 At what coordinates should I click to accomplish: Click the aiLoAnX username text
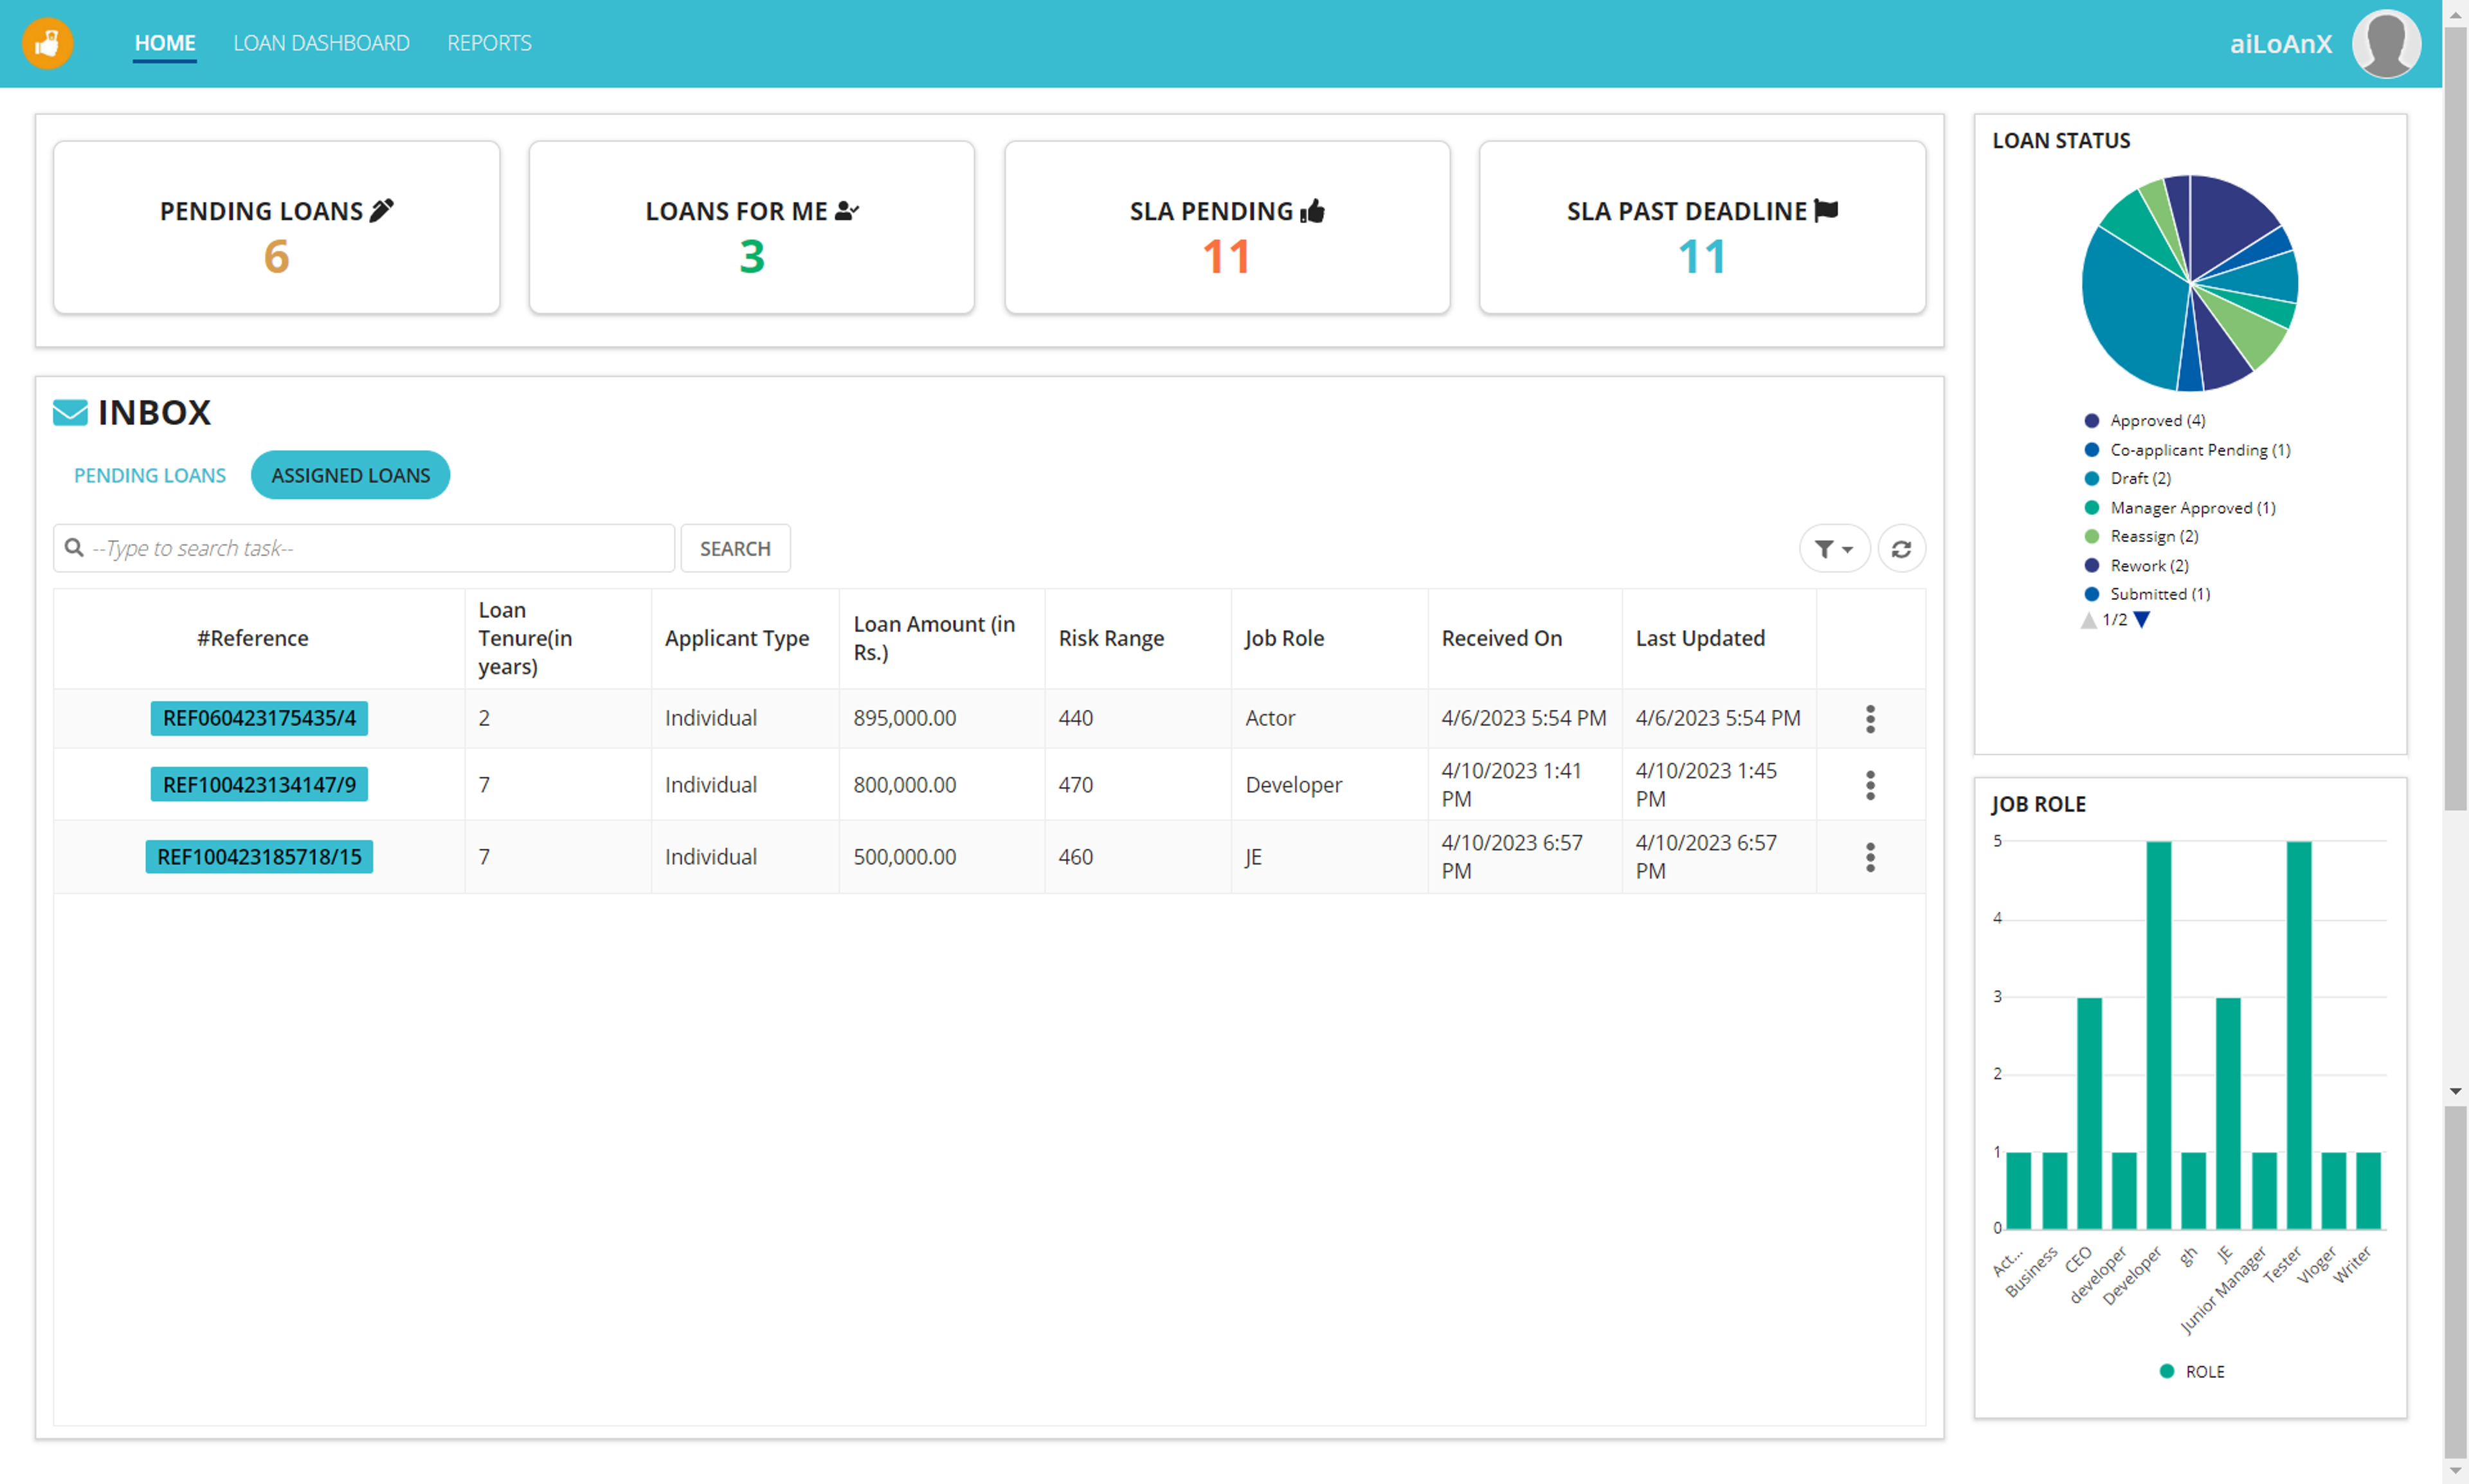2280,44
